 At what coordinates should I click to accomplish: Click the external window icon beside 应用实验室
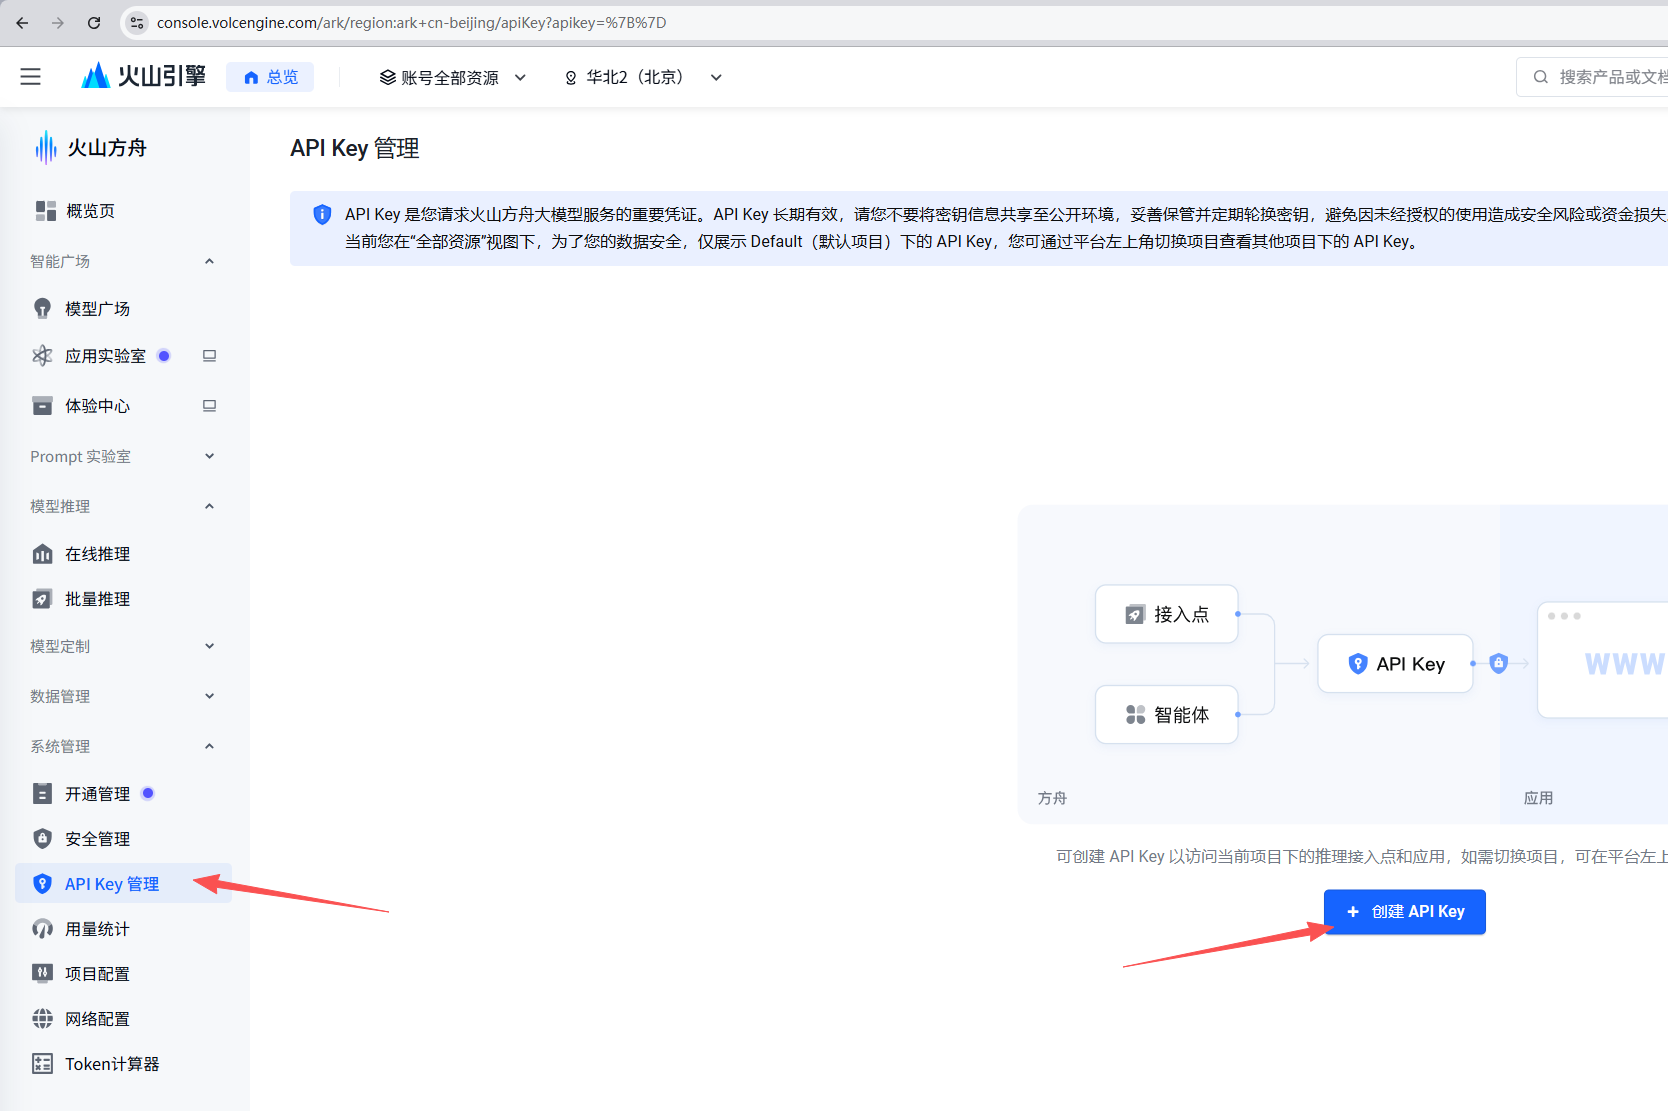point(209,356)
